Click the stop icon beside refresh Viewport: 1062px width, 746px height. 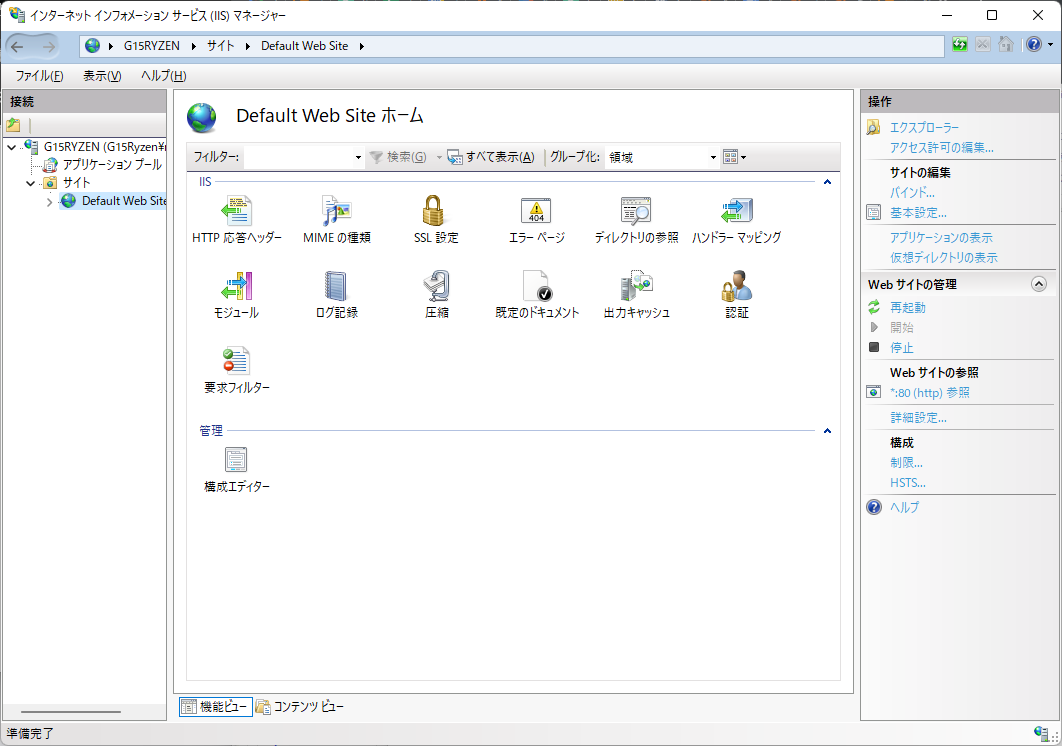(983, 45)
